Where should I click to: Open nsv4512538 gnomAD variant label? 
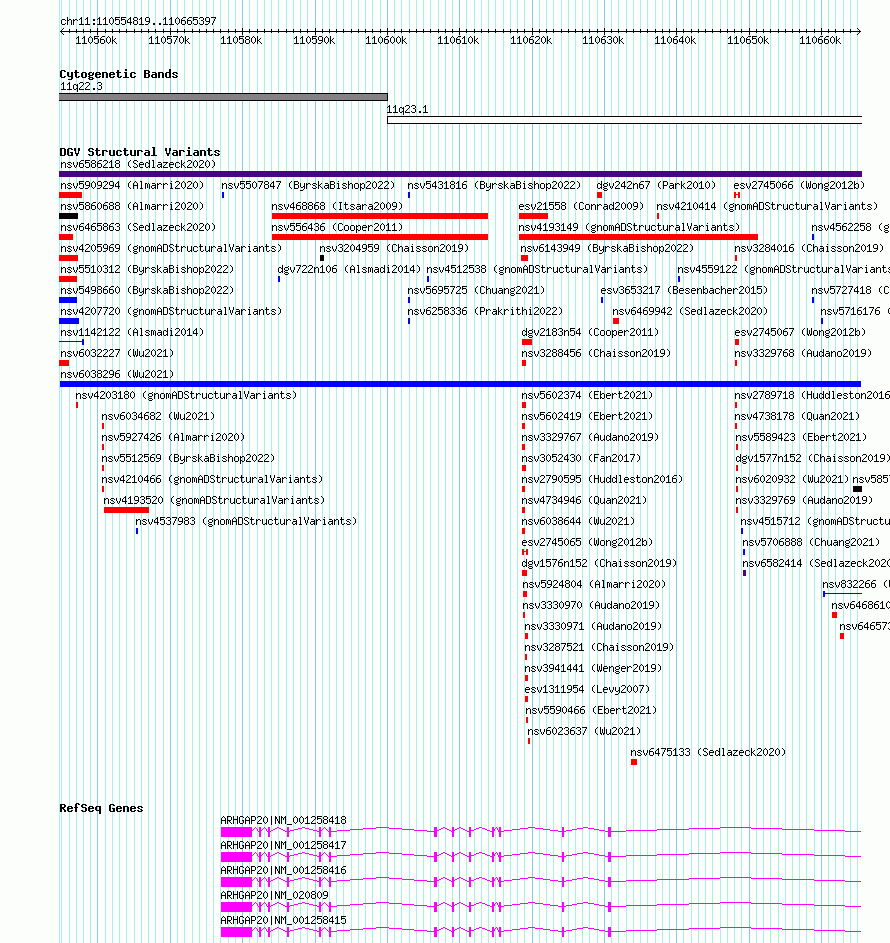537,269
